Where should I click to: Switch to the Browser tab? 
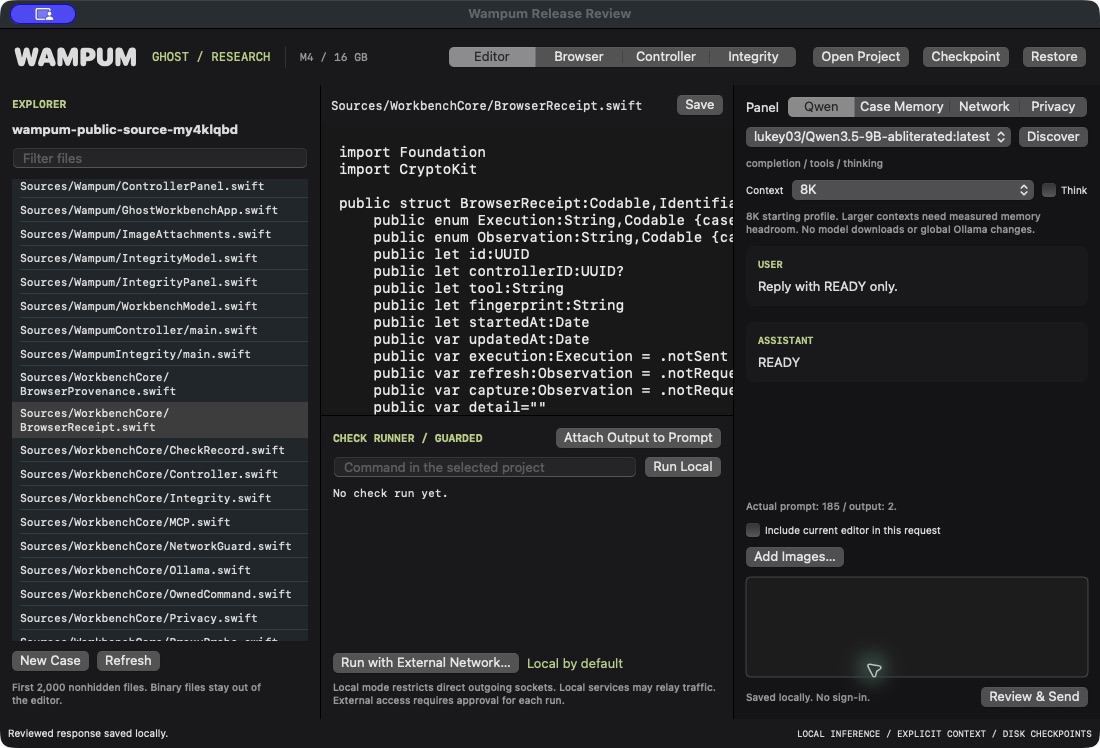pyautogui.click(x=578, y=57)
